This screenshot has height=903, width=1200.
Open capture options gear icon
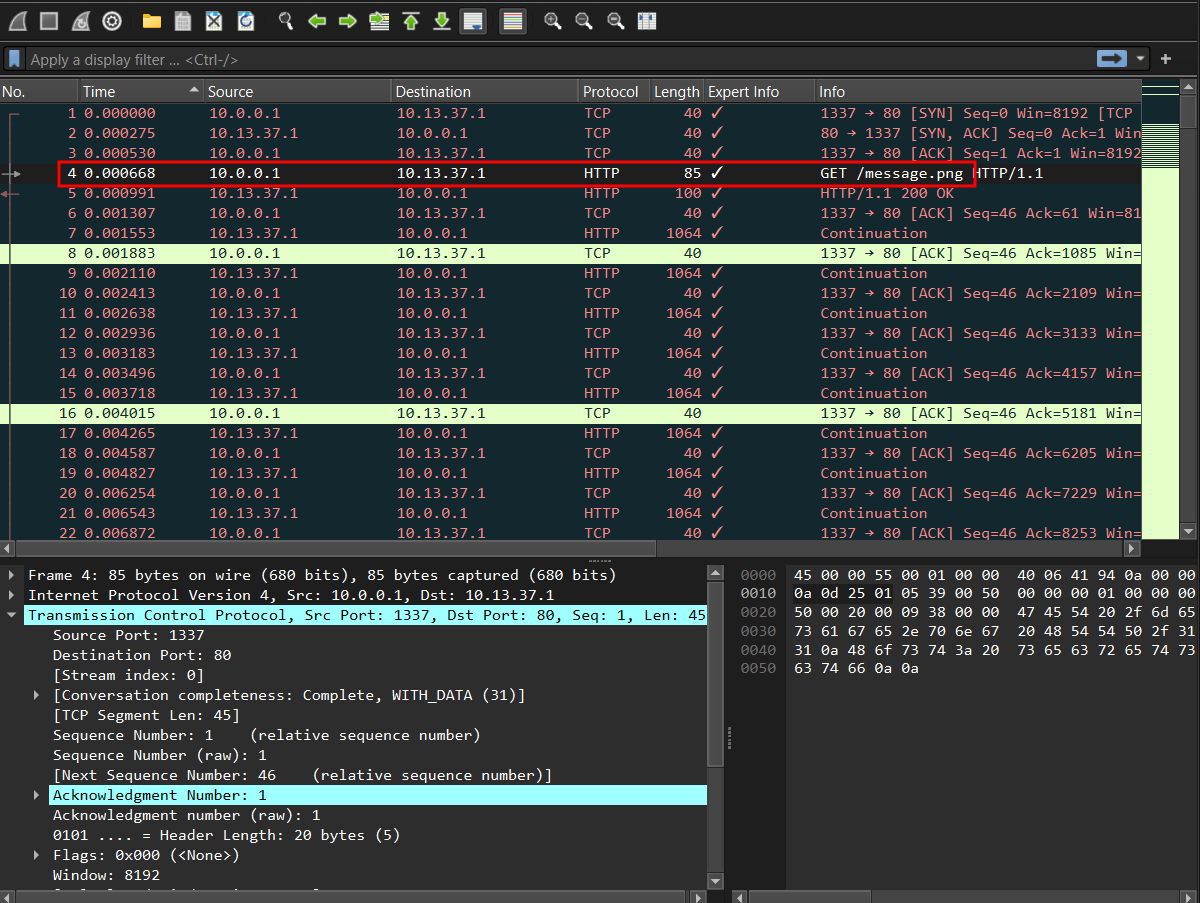[x=113, y=20]
